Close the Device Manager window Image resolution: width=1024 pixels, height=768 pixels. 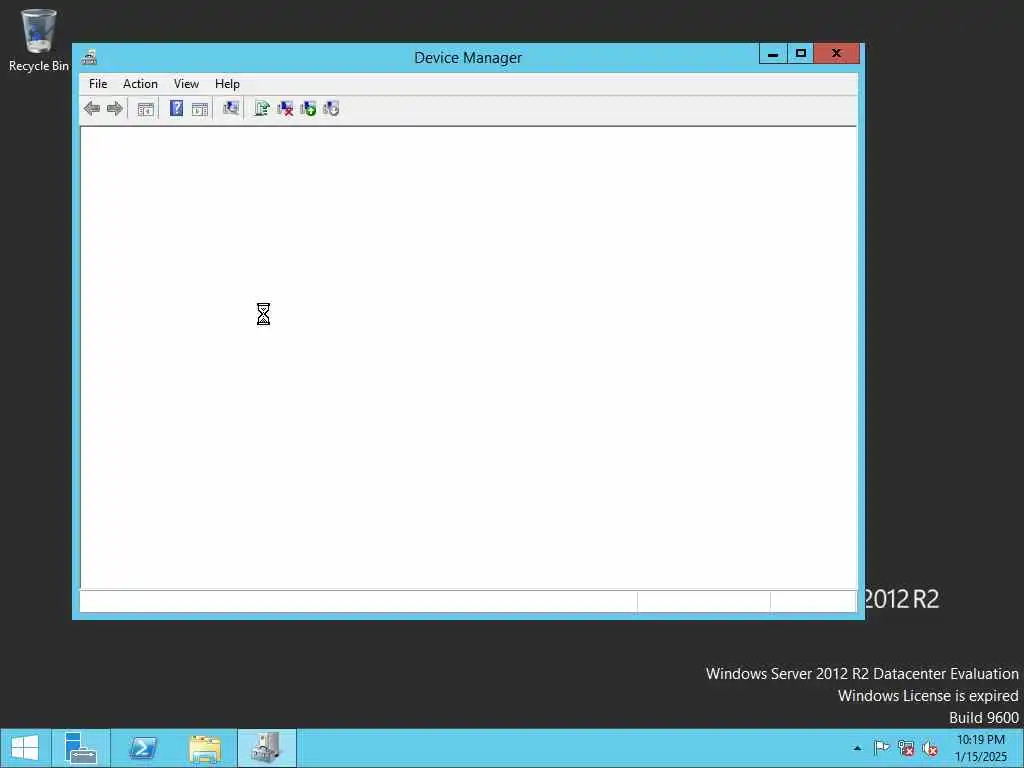point(837,54)
